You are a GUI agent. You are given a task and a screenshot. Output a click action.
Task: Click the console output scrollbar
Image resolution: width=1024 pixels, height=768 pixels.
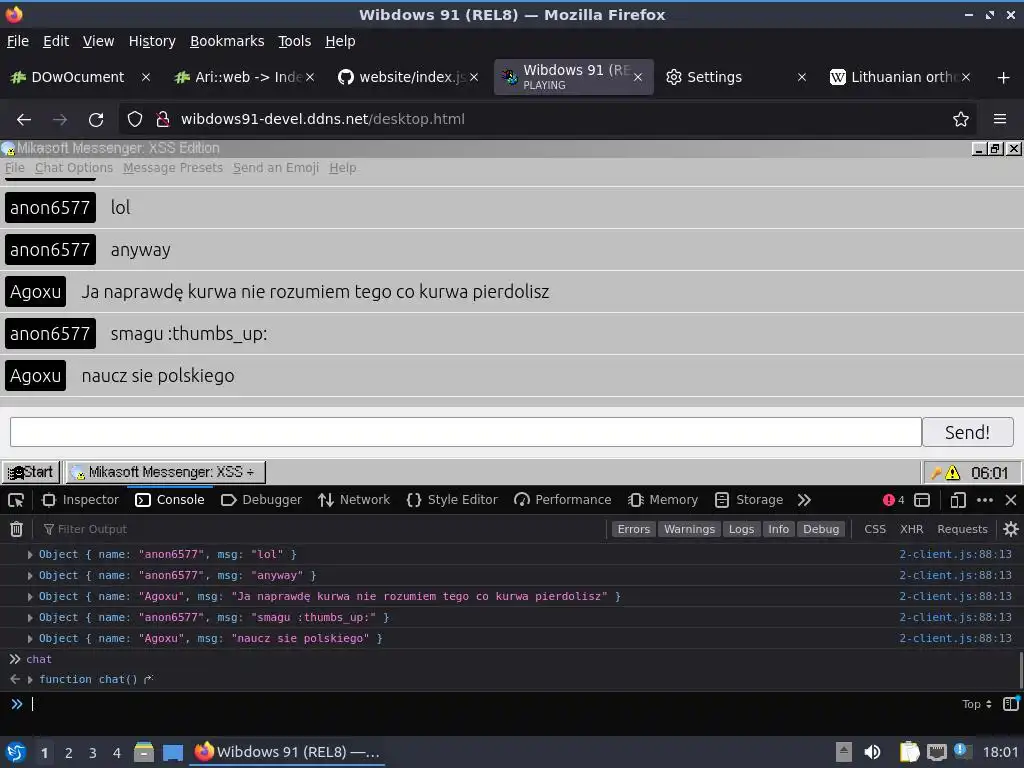1020,670
